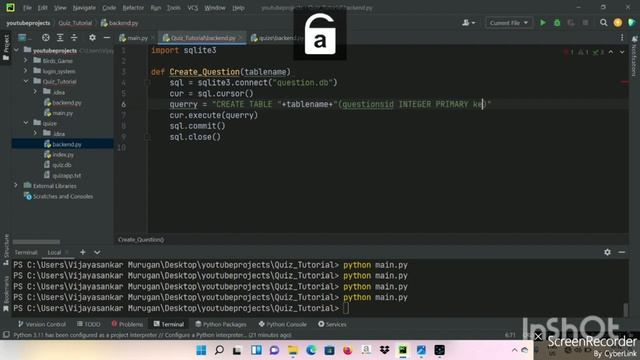Toggle Bookmarks tool window sidebar button
Screen dimensions: 640x360
[6, 293]
